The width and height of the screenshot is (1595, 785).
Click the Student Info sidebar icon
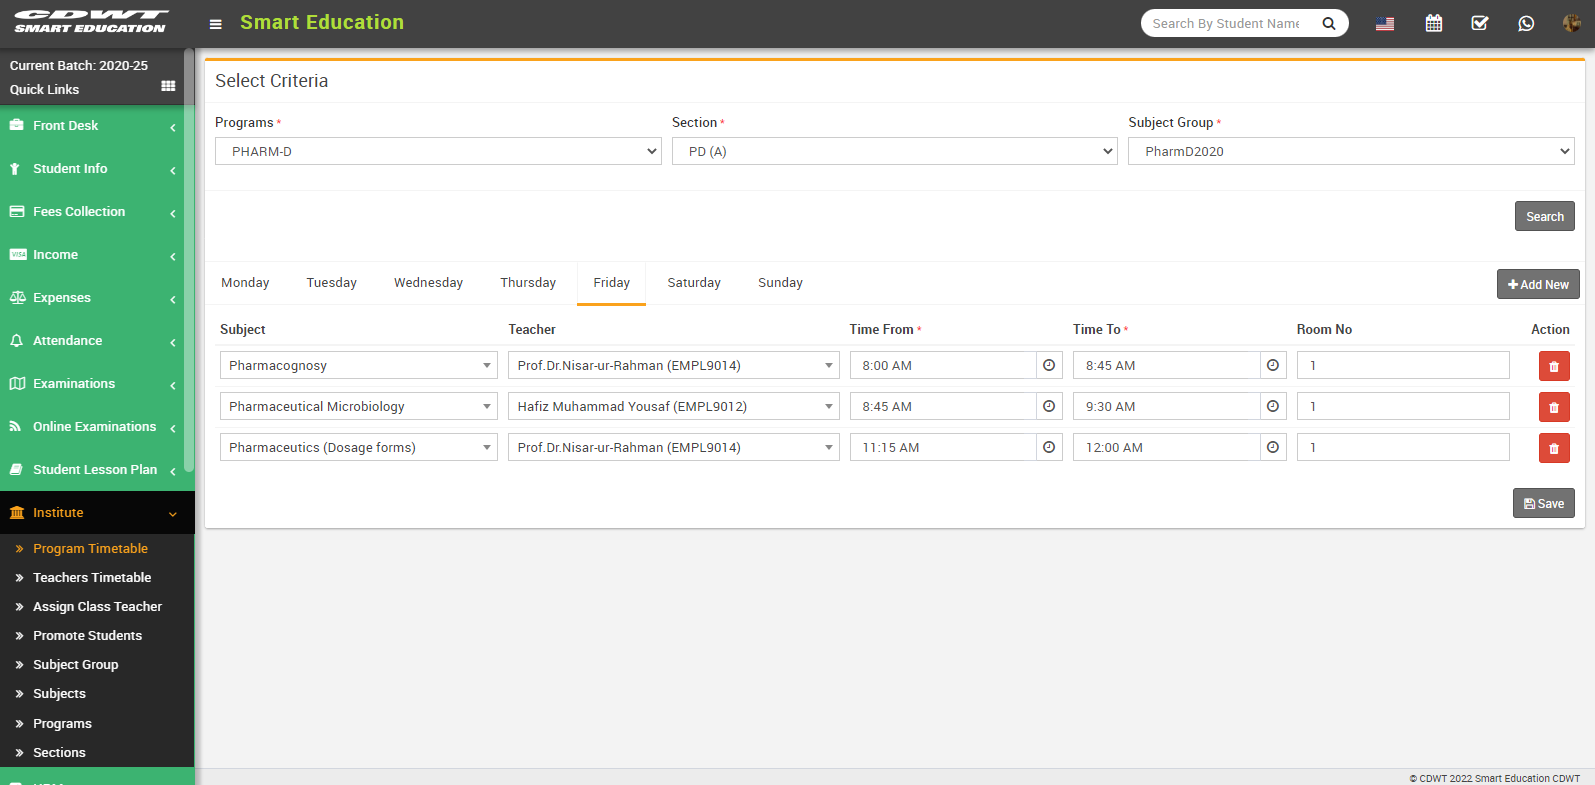(15, 169)
